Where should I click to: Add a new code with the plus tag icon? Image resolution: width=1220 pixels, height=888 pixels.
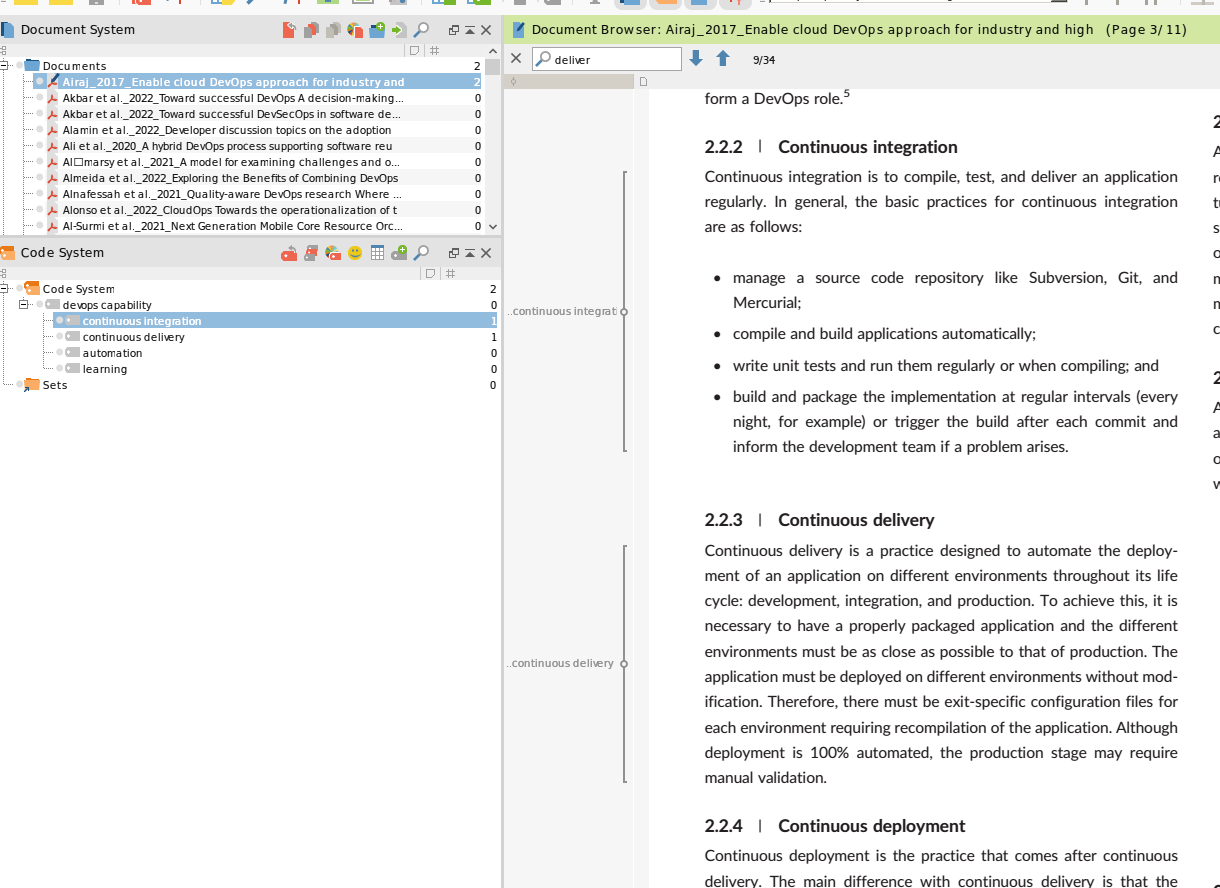pos(399,253)
